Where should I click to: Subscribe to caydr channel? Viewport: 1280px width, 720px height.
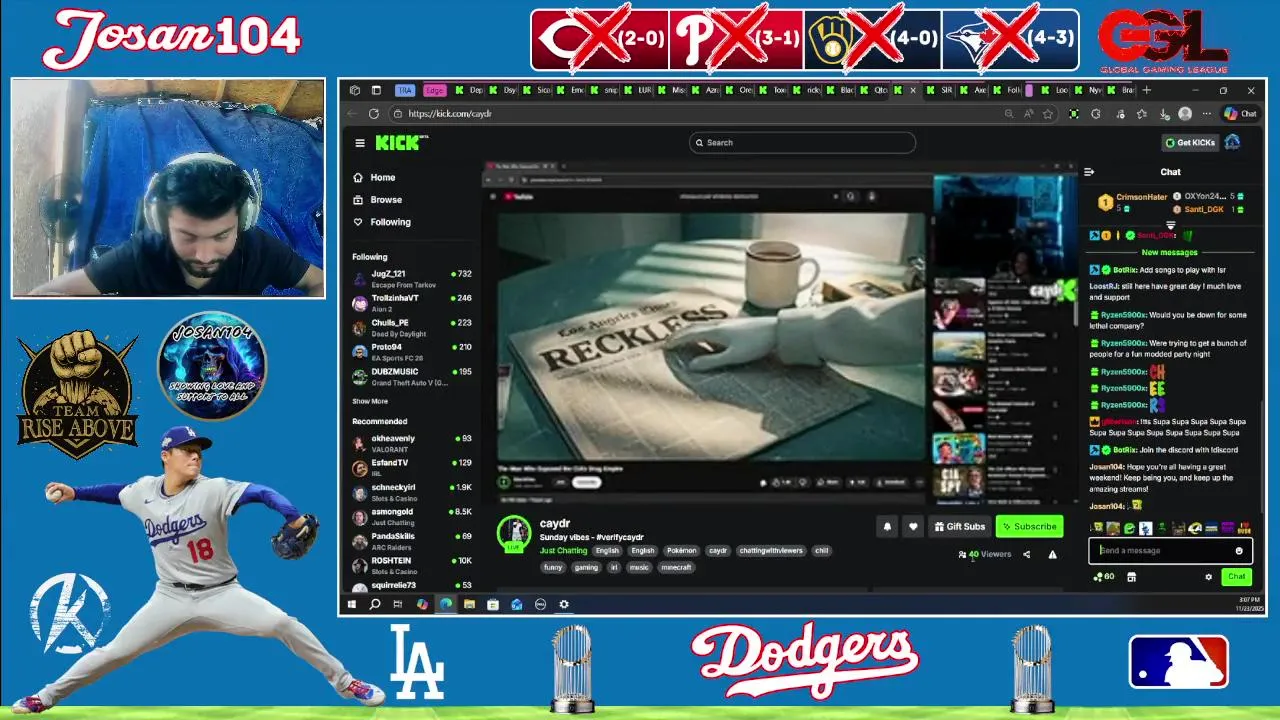pos(1029,527)
